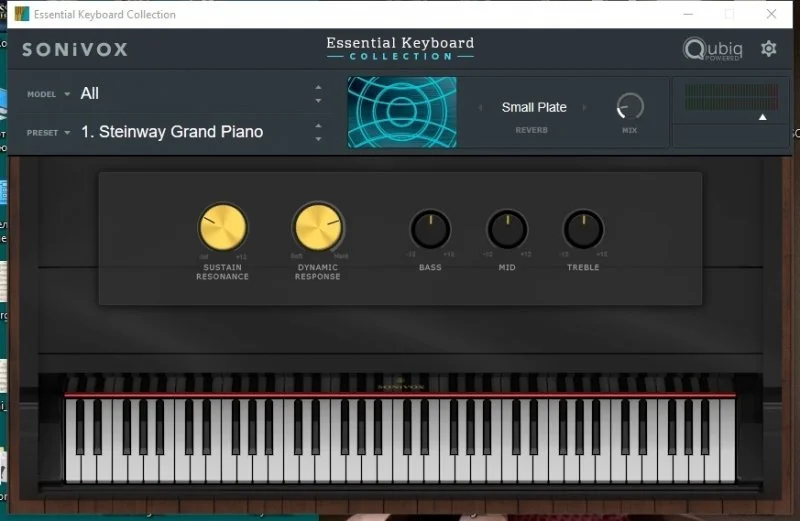This screenshot has height=521, width=800.
Task: Click the Sustain Resonance knob
Action: (x=222, y=227)
